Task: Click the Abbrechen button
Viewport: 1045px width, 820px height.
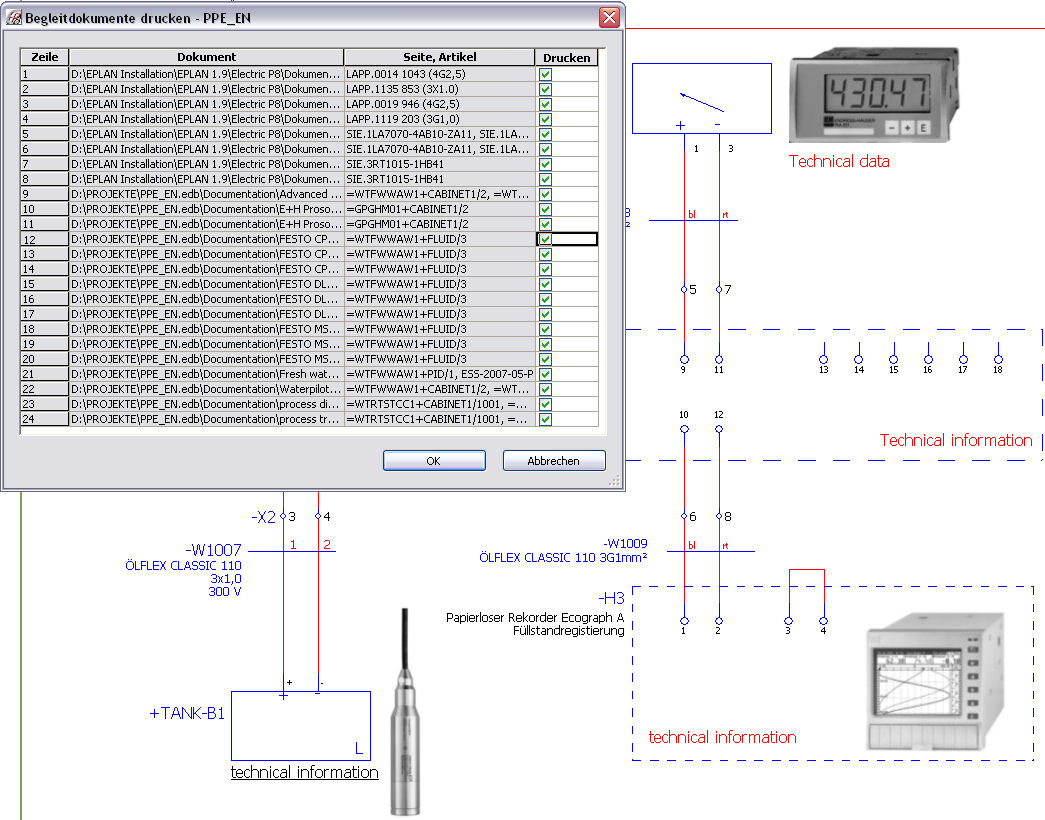Action: pyautogui.click(x=553, y=461)
